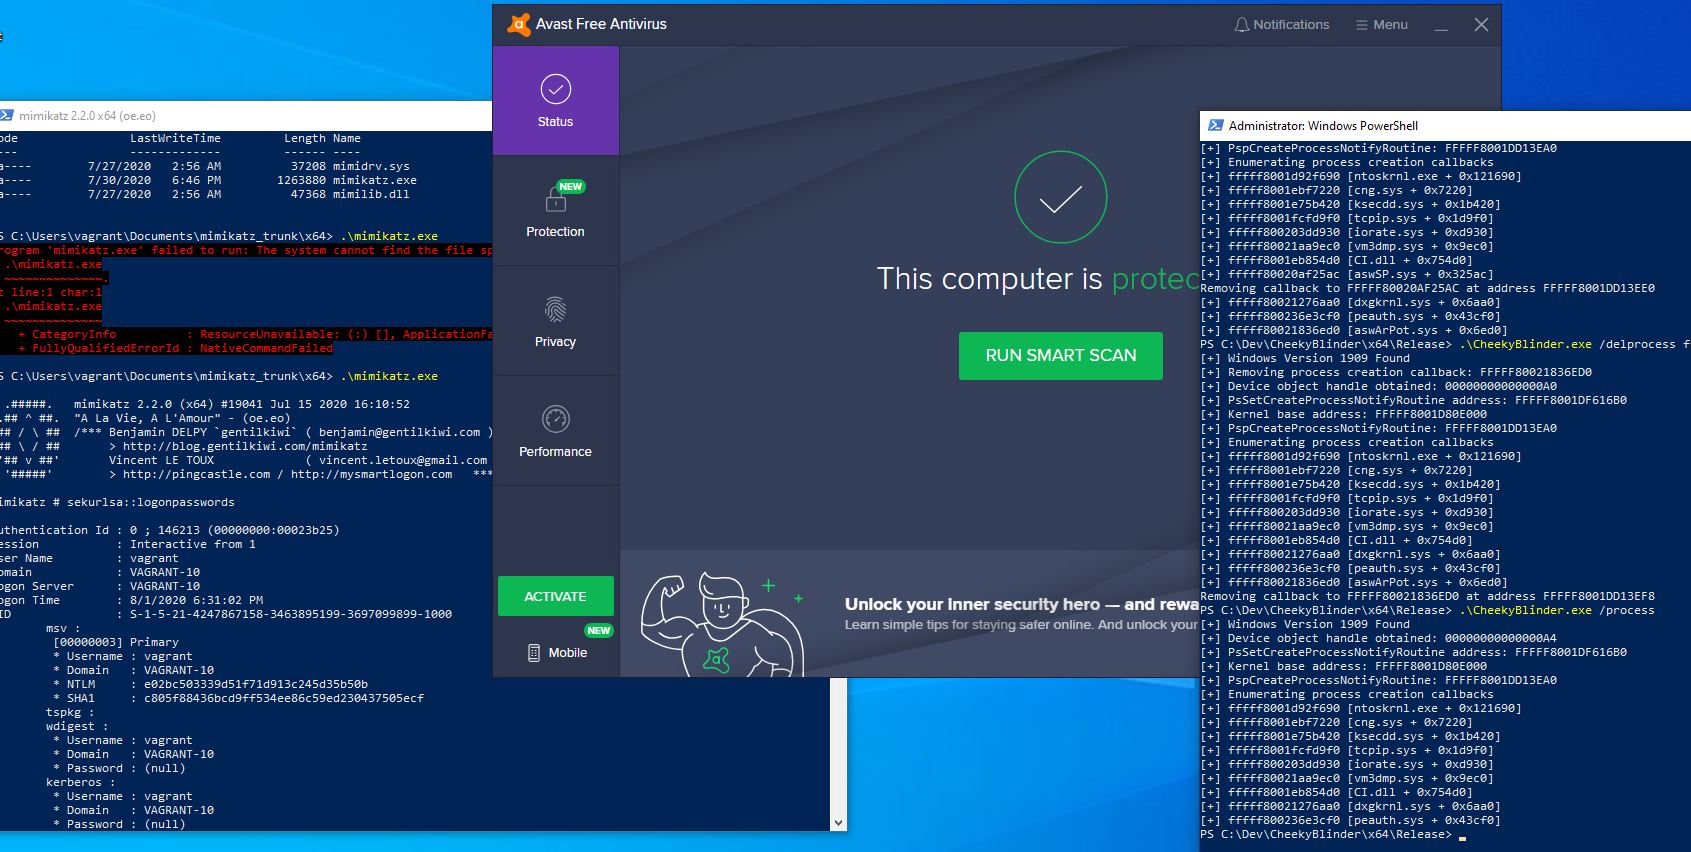Click the RUN SMART SCAN button
This screenshot has width=1691, height=852.
(1060, 355)
